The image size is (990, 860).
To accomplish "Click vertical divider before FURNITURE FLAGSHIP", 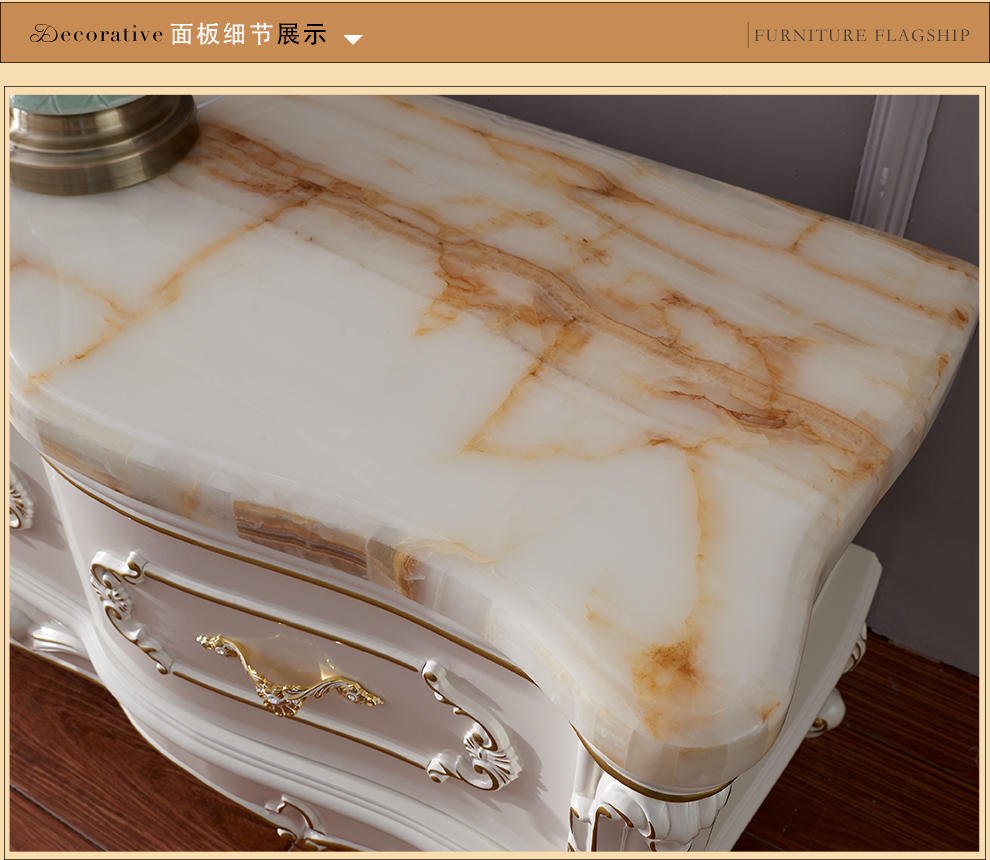I will (748, 35).
